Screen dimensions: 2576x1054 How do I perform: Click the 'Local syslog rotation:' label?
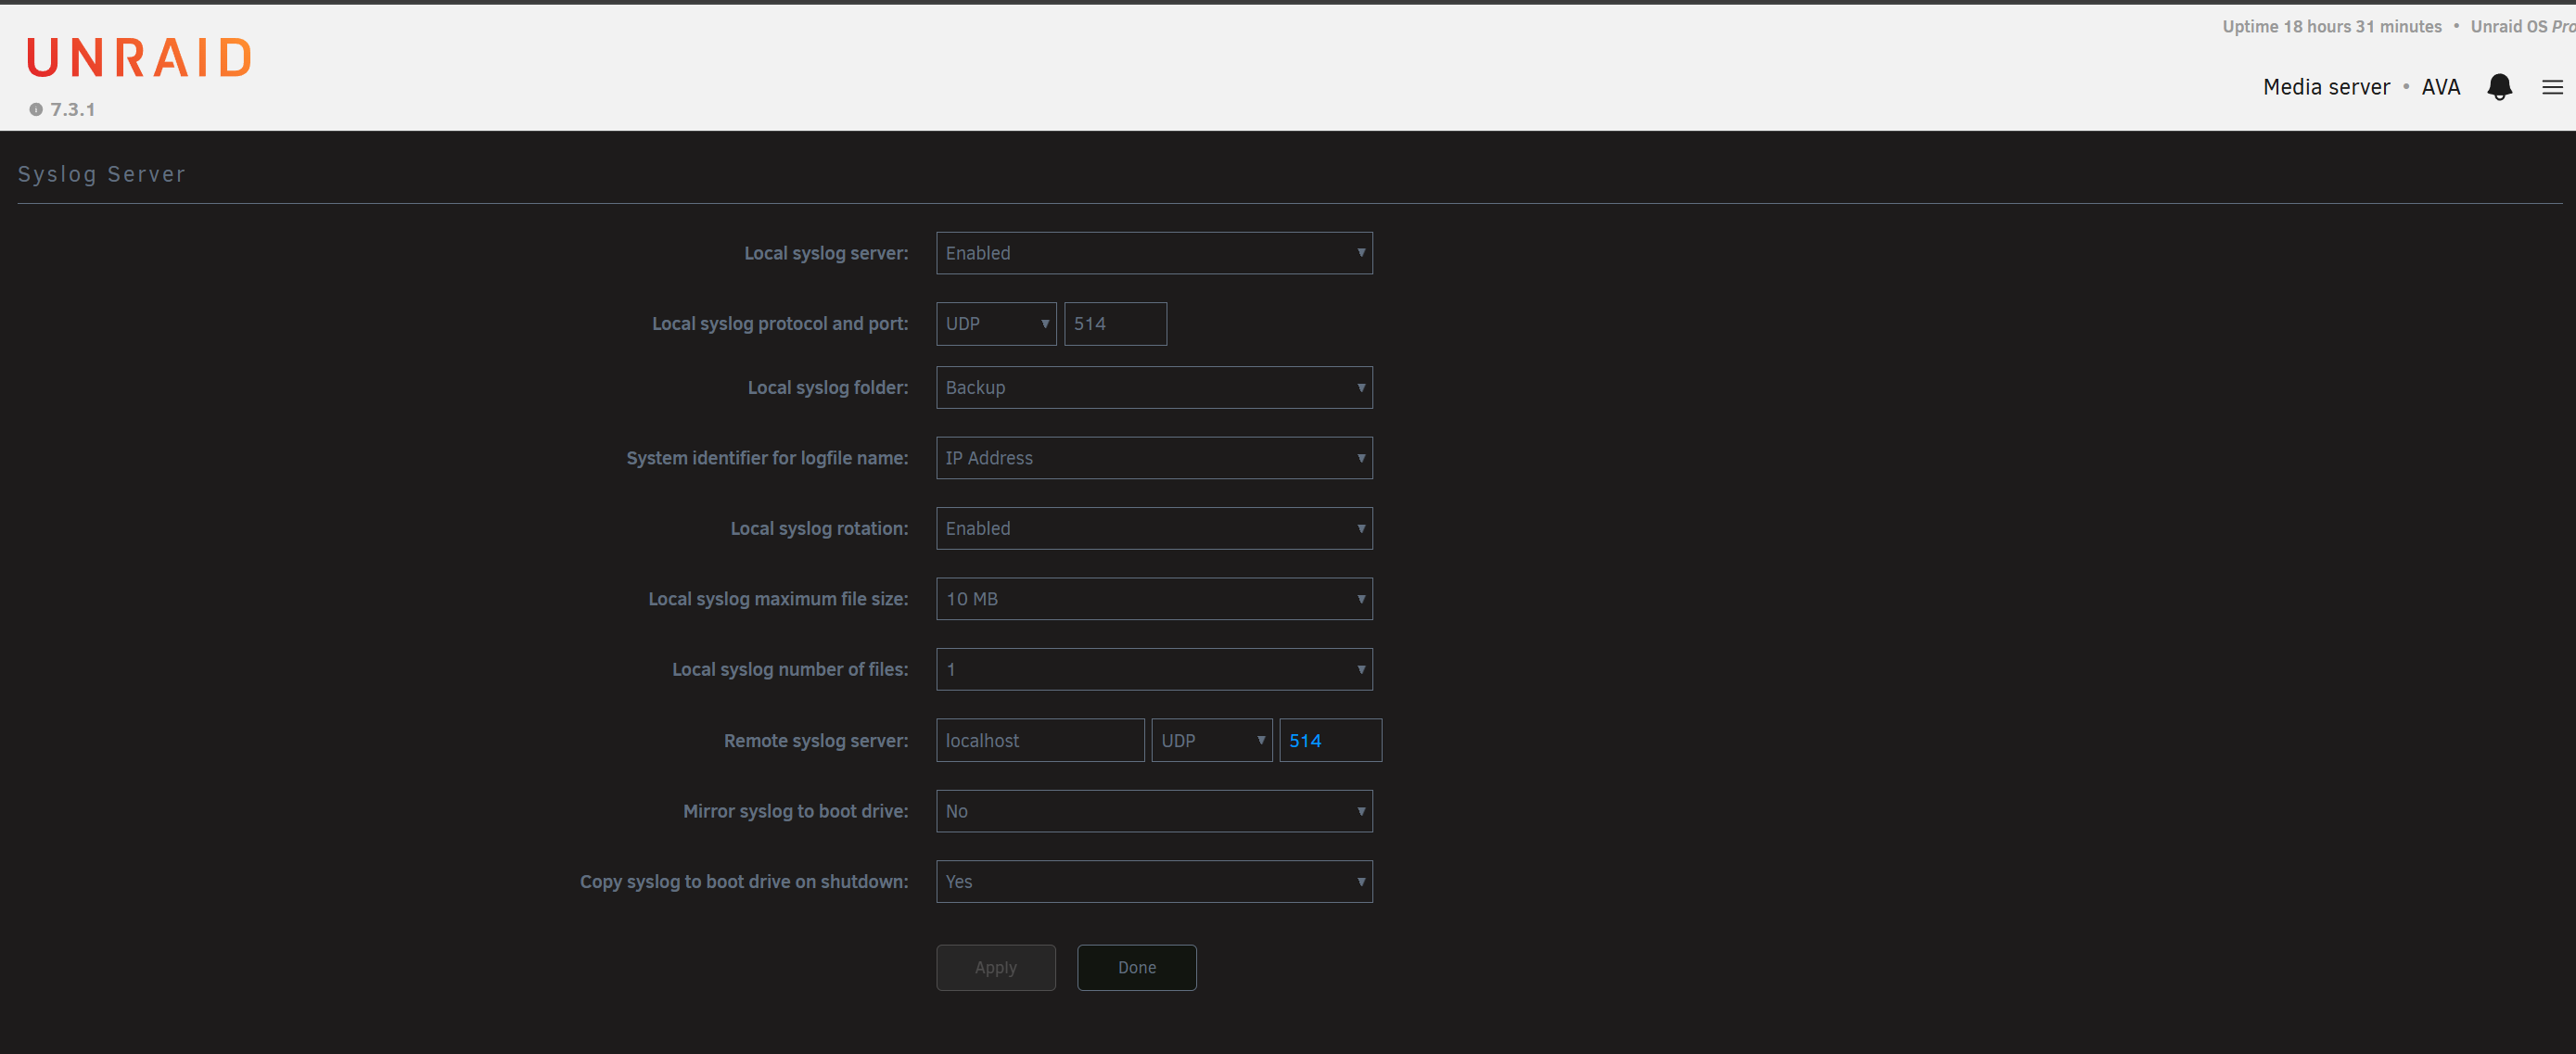pos(819,528)
